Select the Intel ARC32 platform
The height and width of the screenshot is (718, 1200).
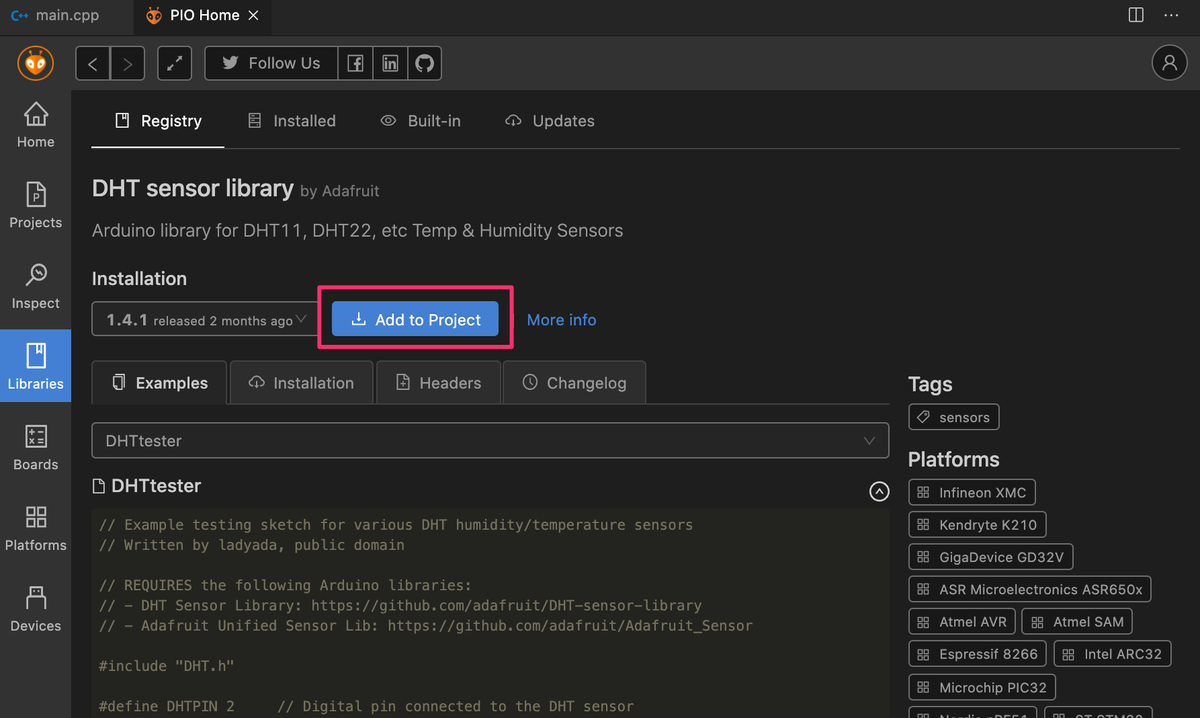pos(1113,654)
